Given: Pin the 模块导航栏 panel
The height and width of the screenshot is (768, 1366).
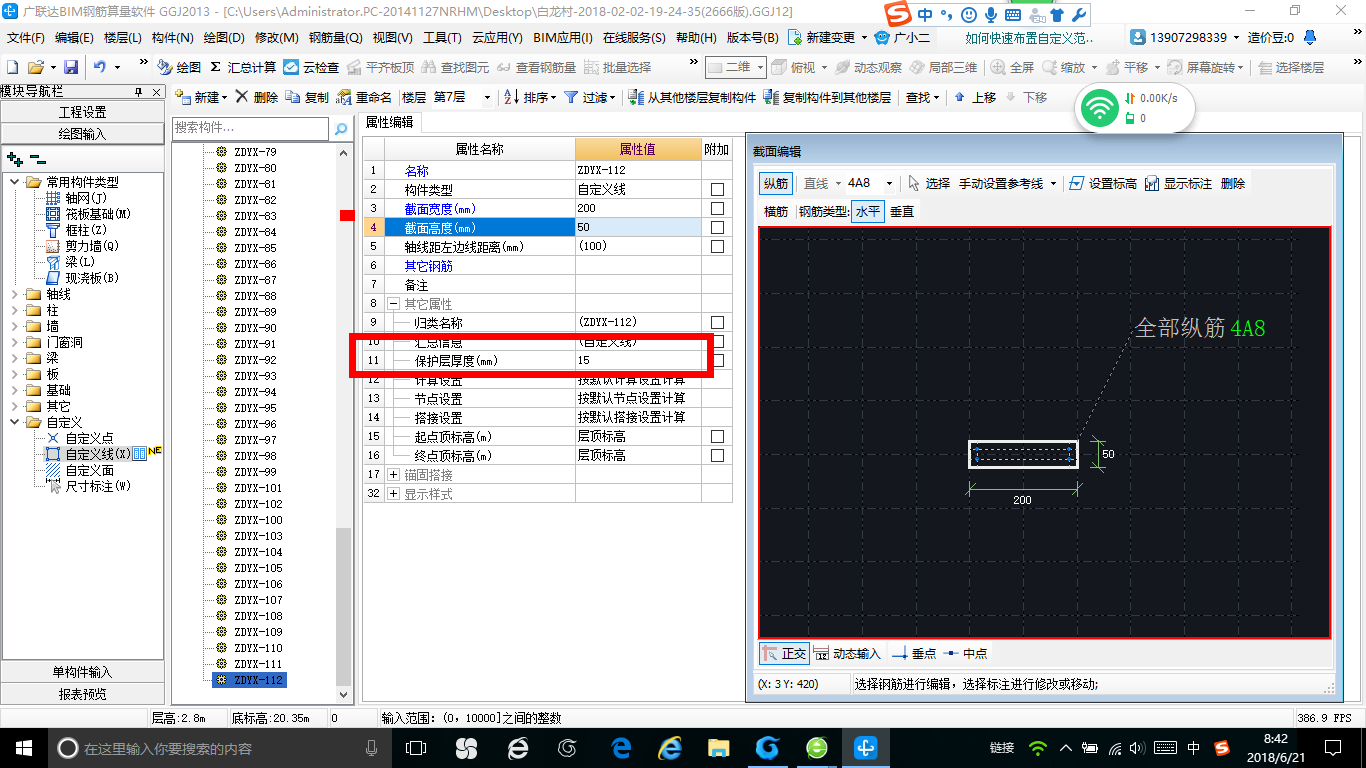Looking at the screenshot, I should (139, 91).
